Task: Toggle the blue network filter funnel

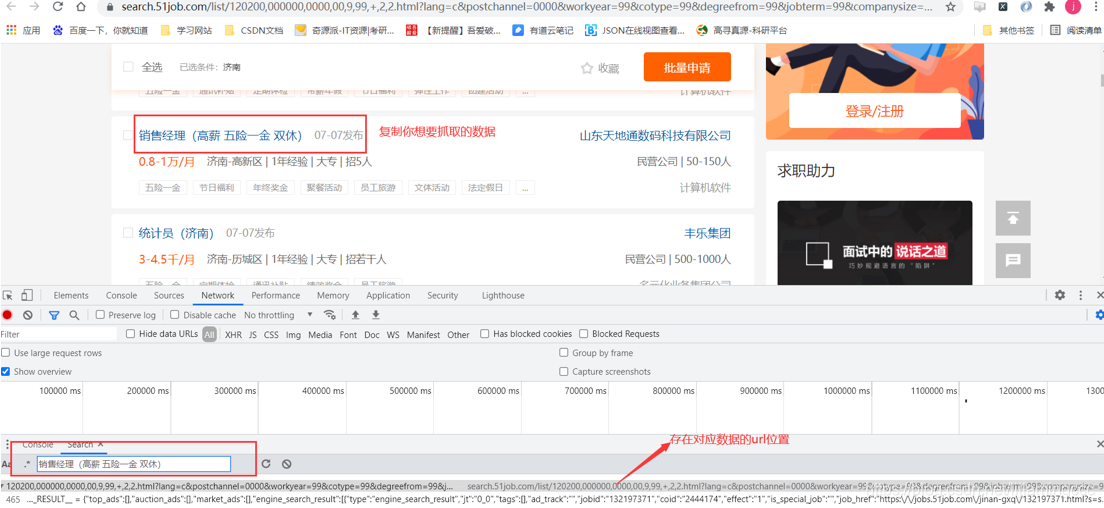Action: pos(54,315)
